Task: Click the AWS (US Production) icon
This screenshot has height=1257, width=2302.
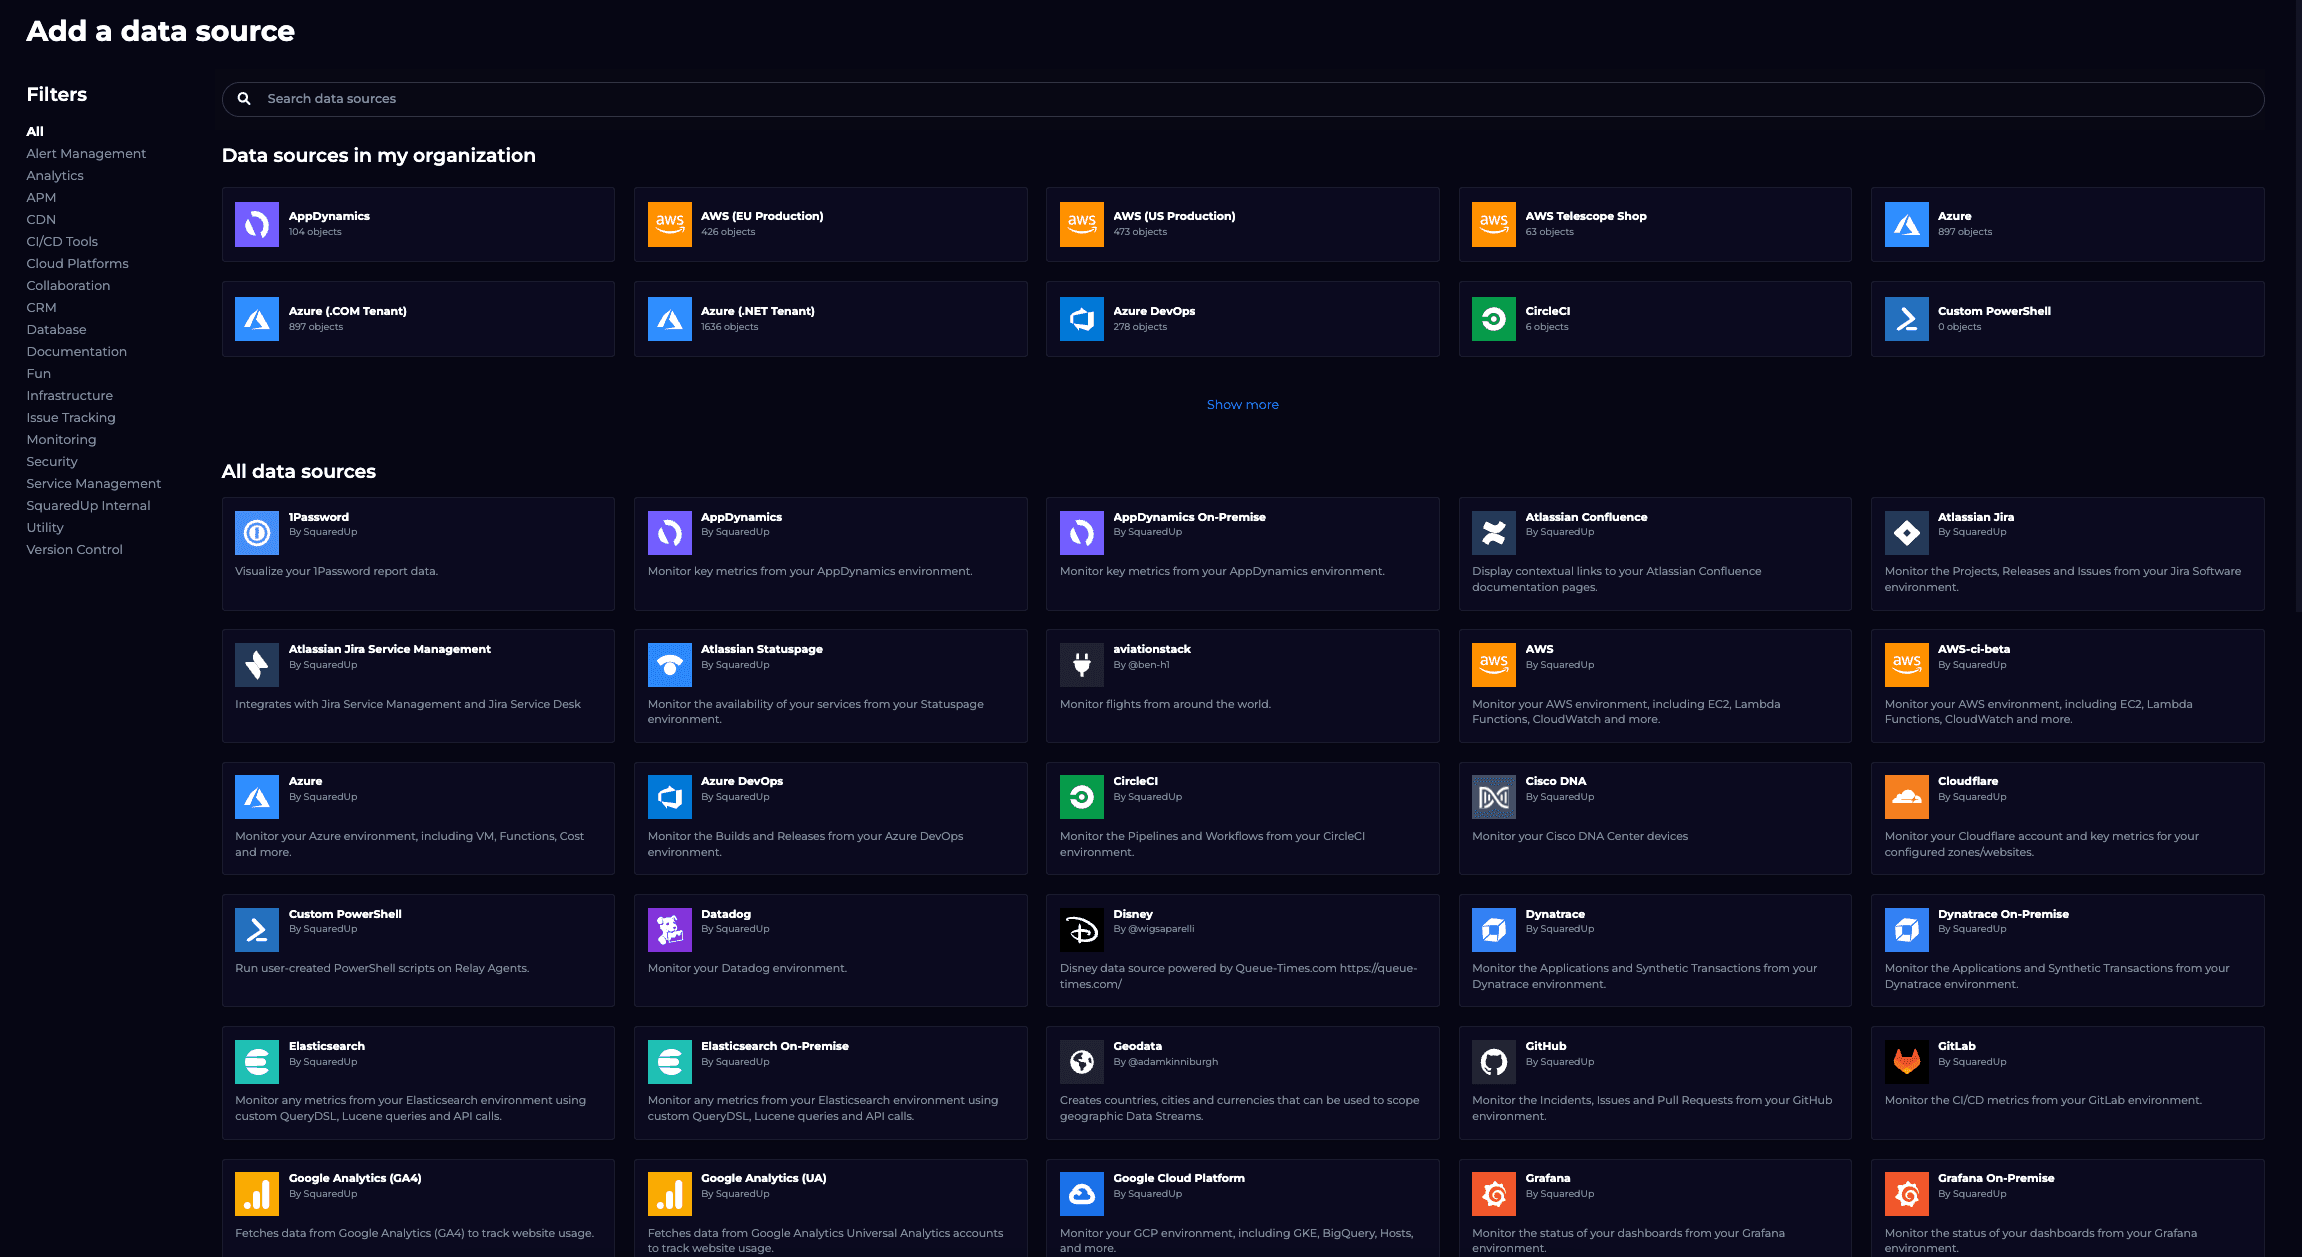Action: coord(1082,224)
